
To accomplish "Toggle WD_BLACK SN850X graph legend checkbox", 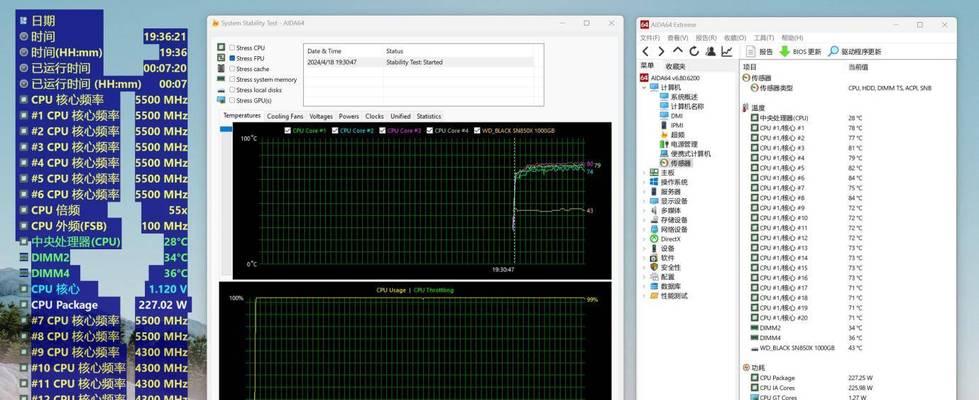I will [x=477, y=130].
